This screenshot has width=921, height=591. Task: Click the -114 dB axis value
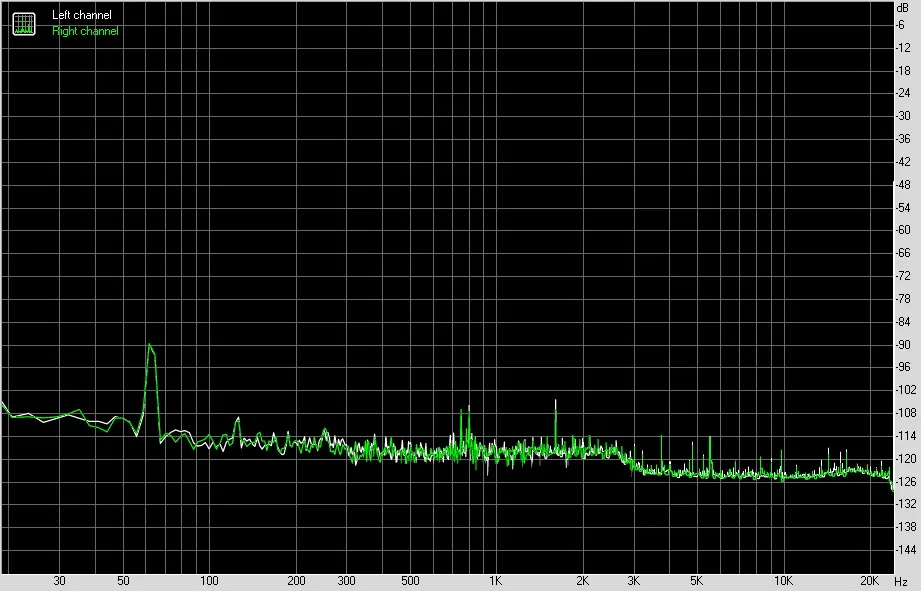click(x=905, y=435)
